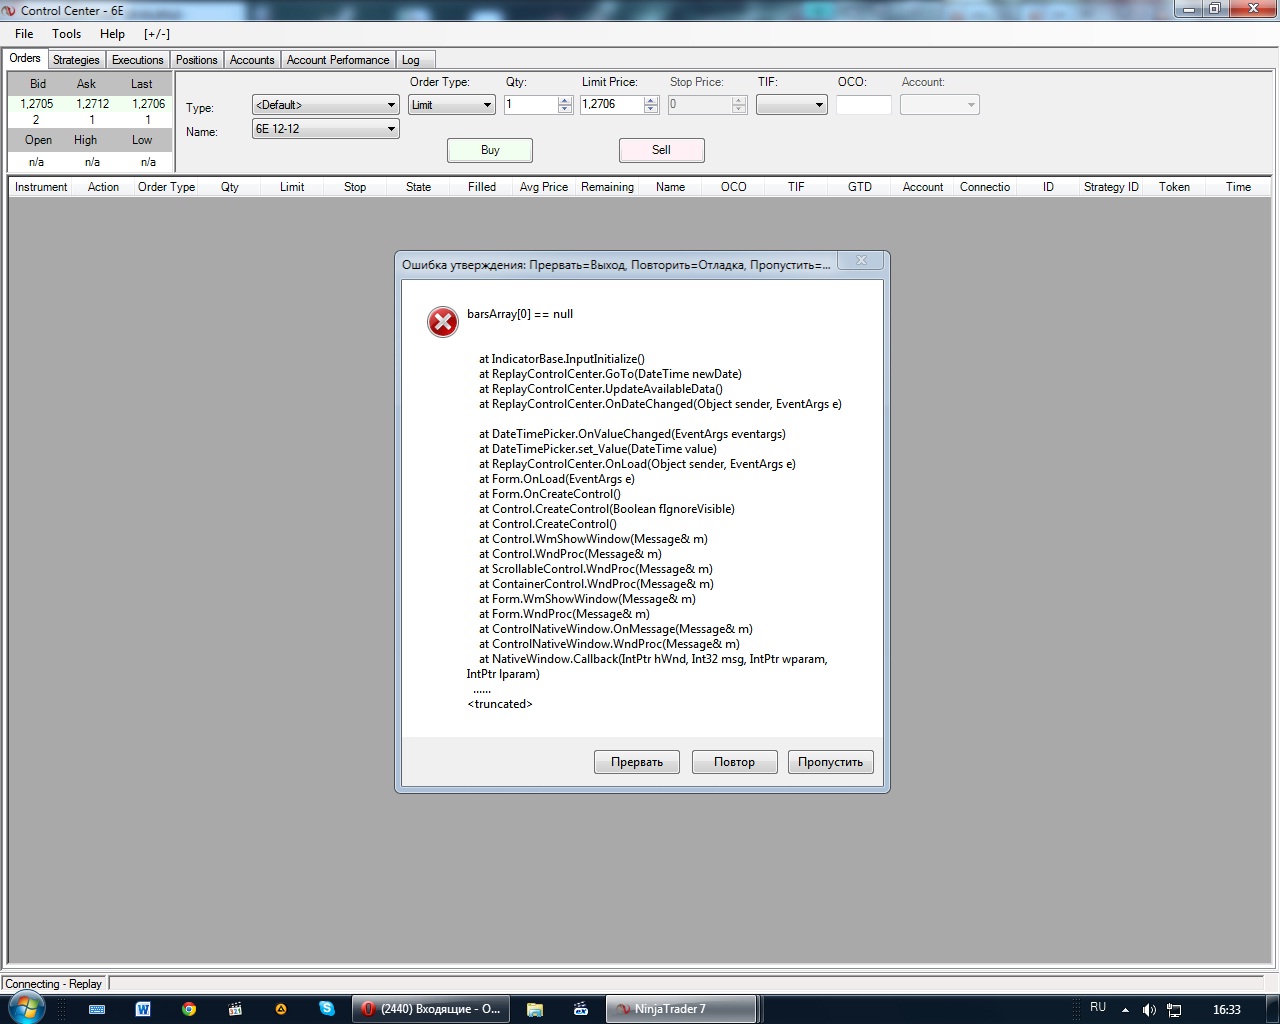Sort by the Time column header

point(1239,187)
